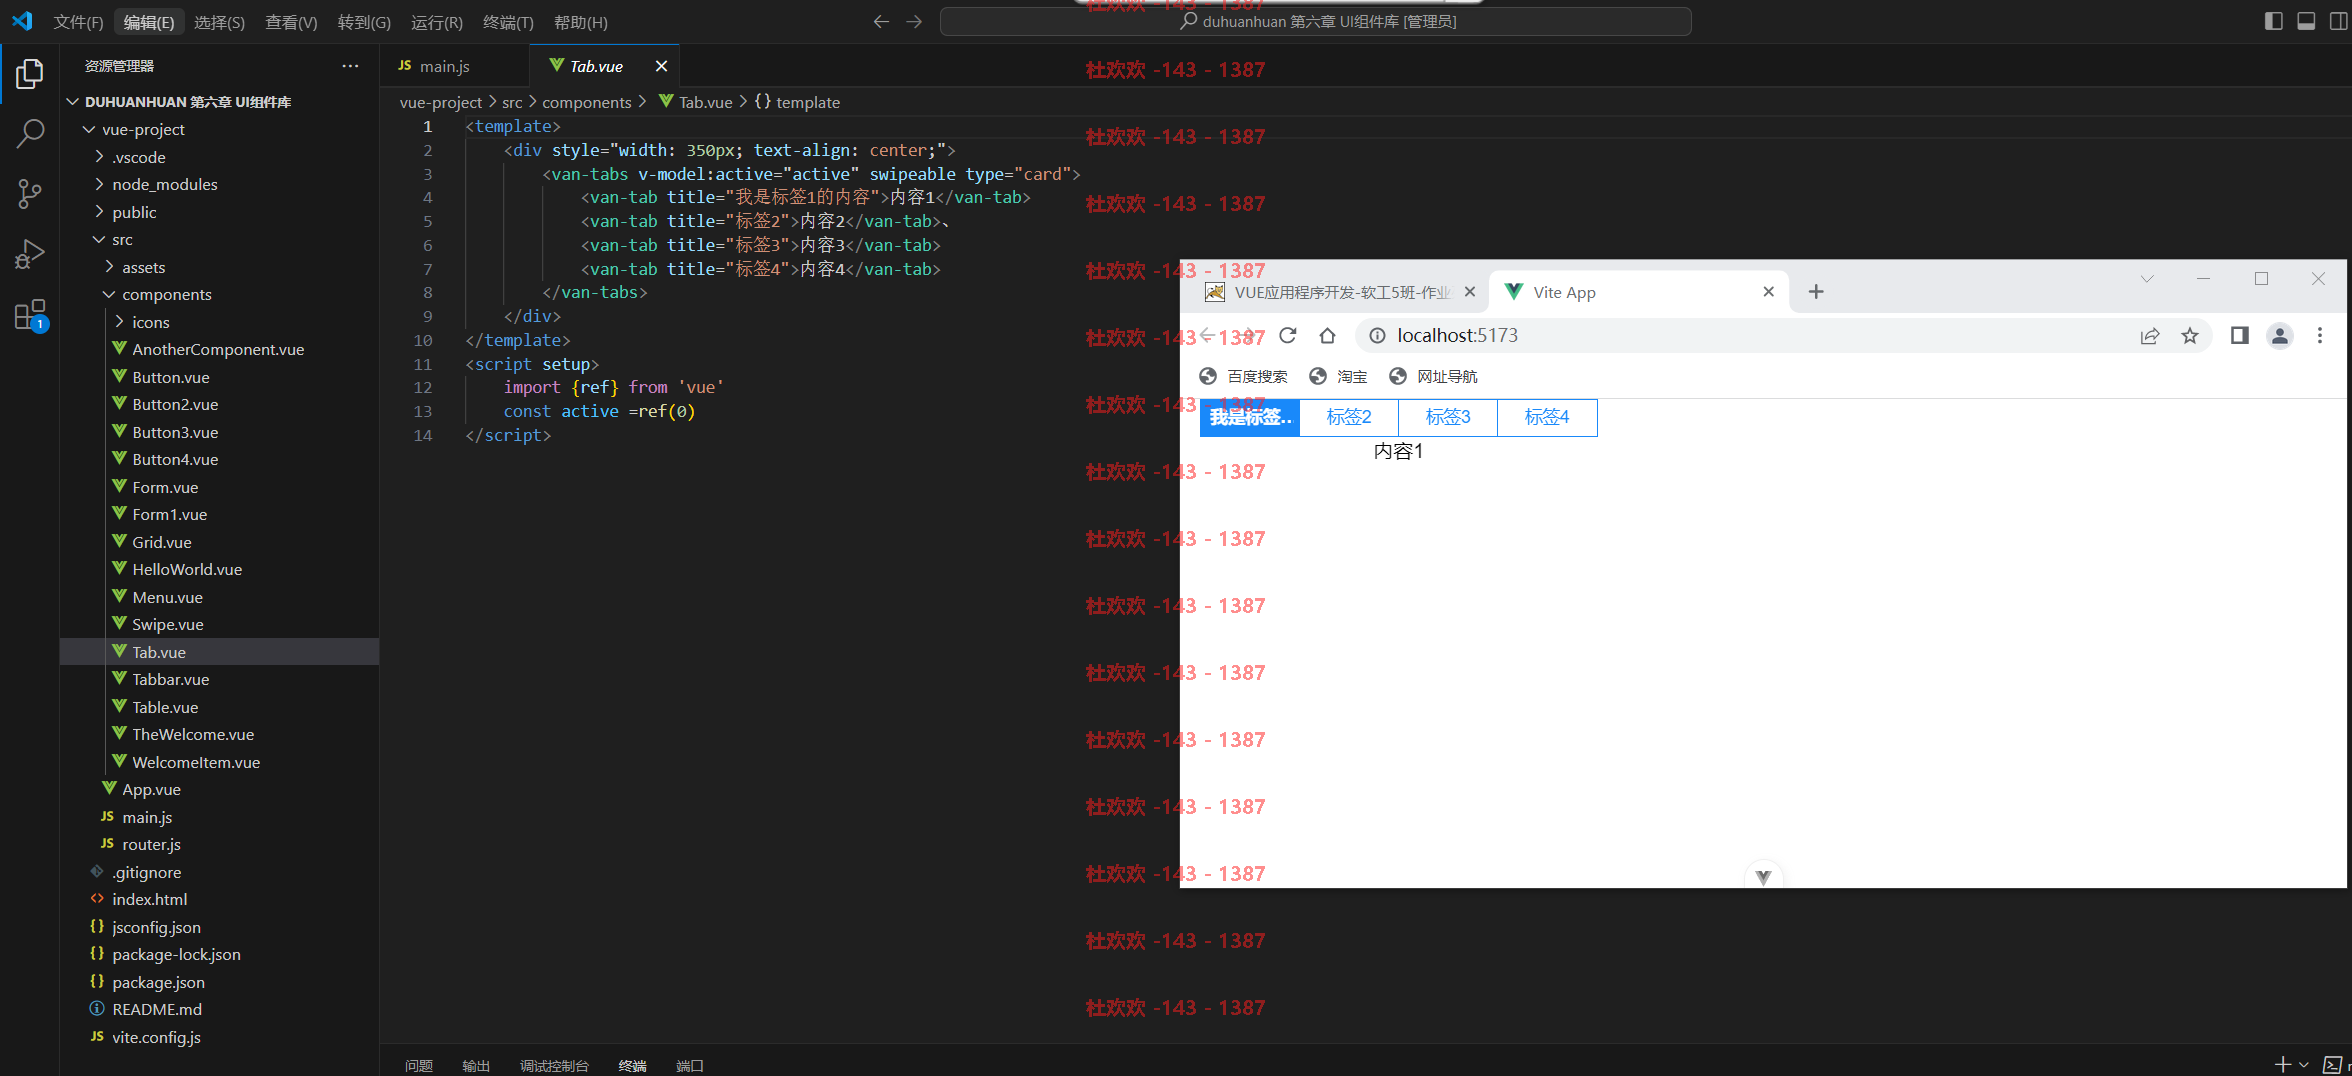Expand the icons folder
The width and height of the screenshot is (2352, 1076).
(119, 322)
